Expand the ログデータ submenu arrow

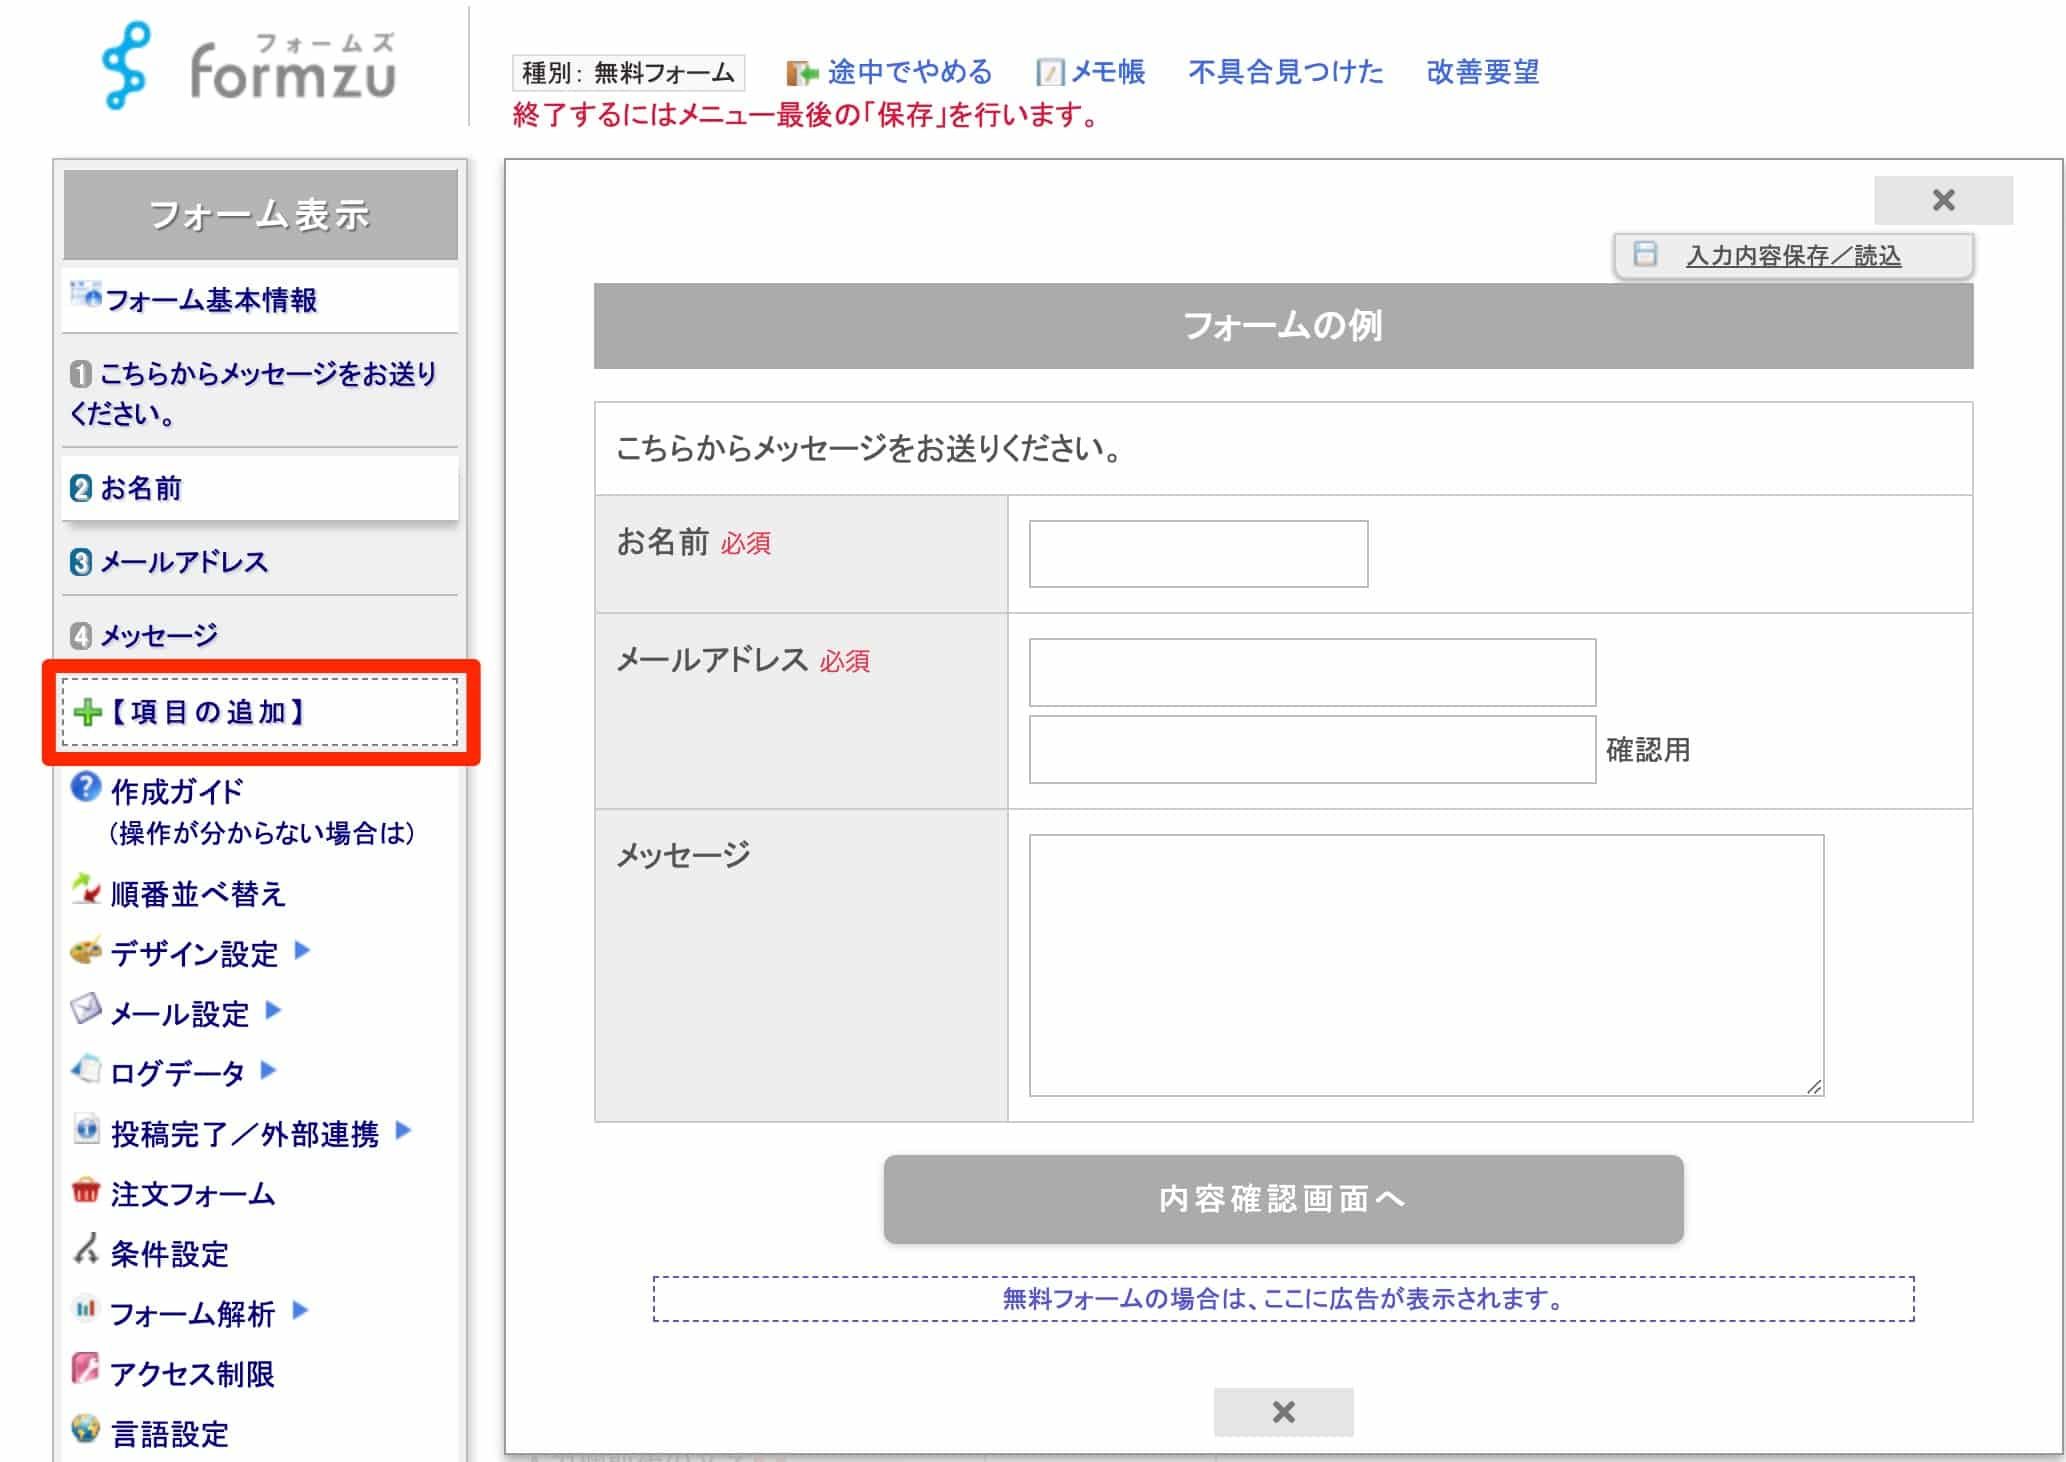[x=267, y=1073]
